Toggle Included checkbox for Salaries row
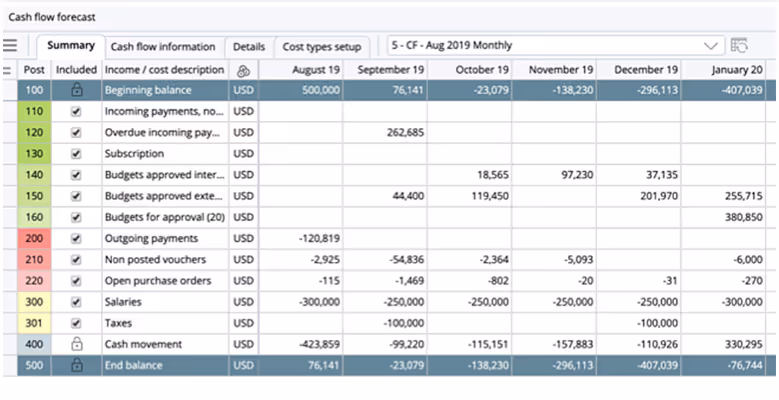This screenshot has height=400, width=779. click(x=76, y=302)
